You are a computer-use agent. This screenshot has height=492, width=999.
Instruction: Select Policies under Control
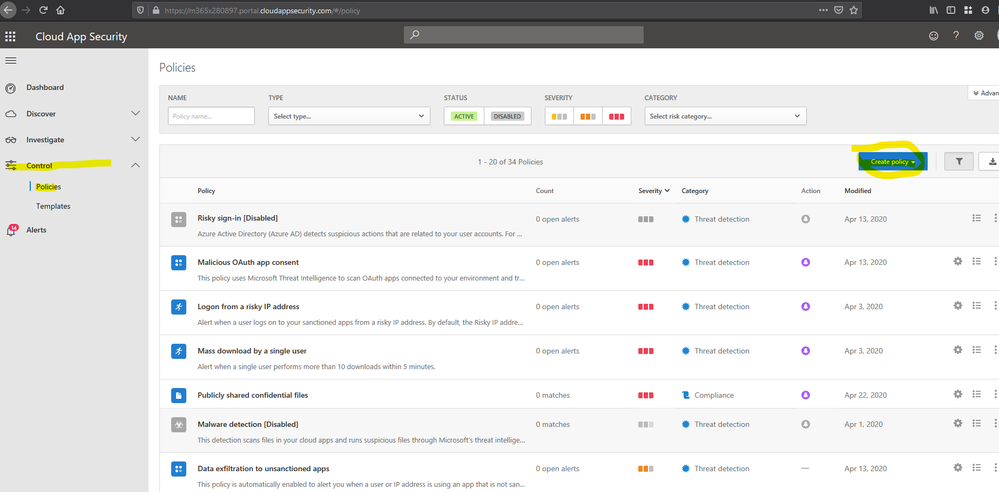(48, 187)
